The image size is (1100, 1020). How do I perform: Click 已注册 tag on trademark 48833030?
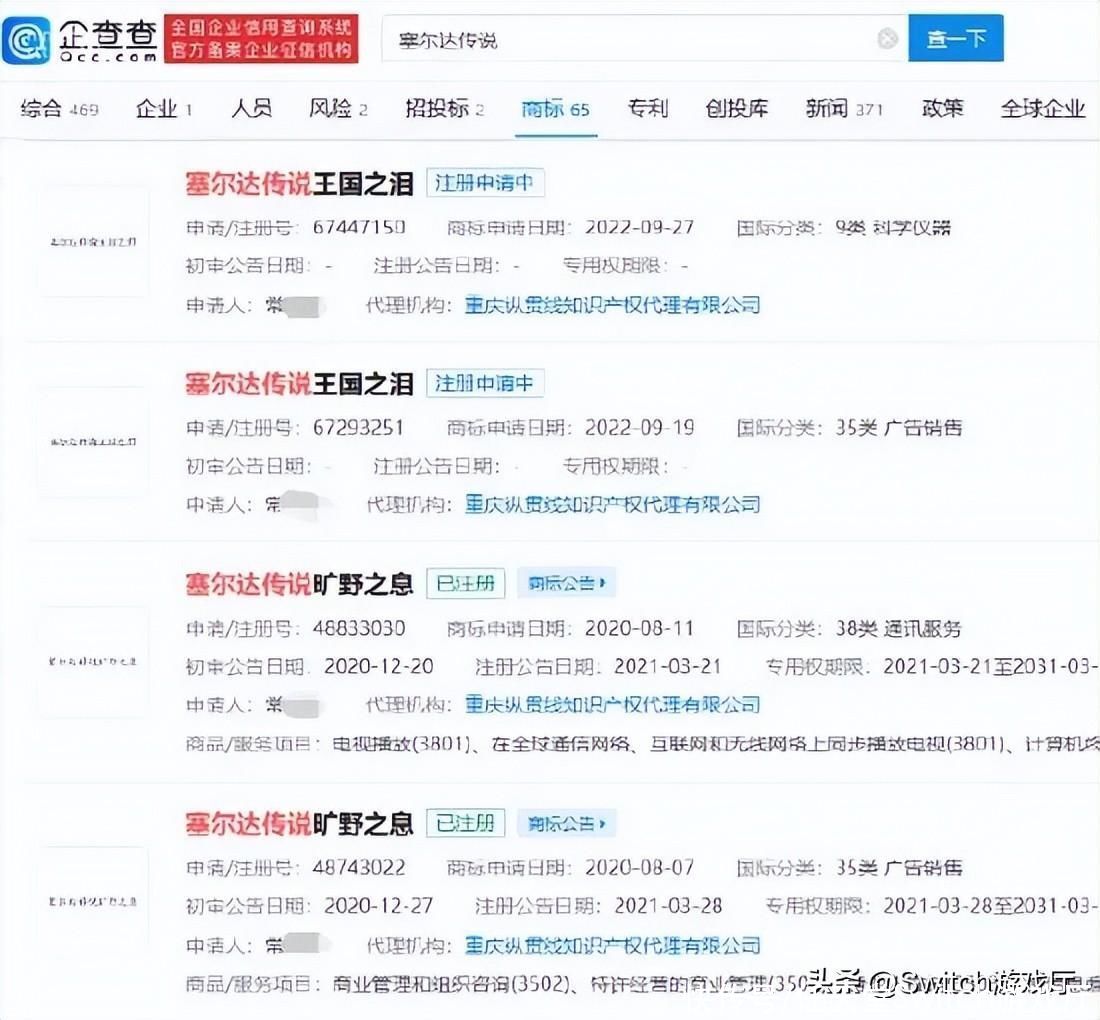coord(466,583)
